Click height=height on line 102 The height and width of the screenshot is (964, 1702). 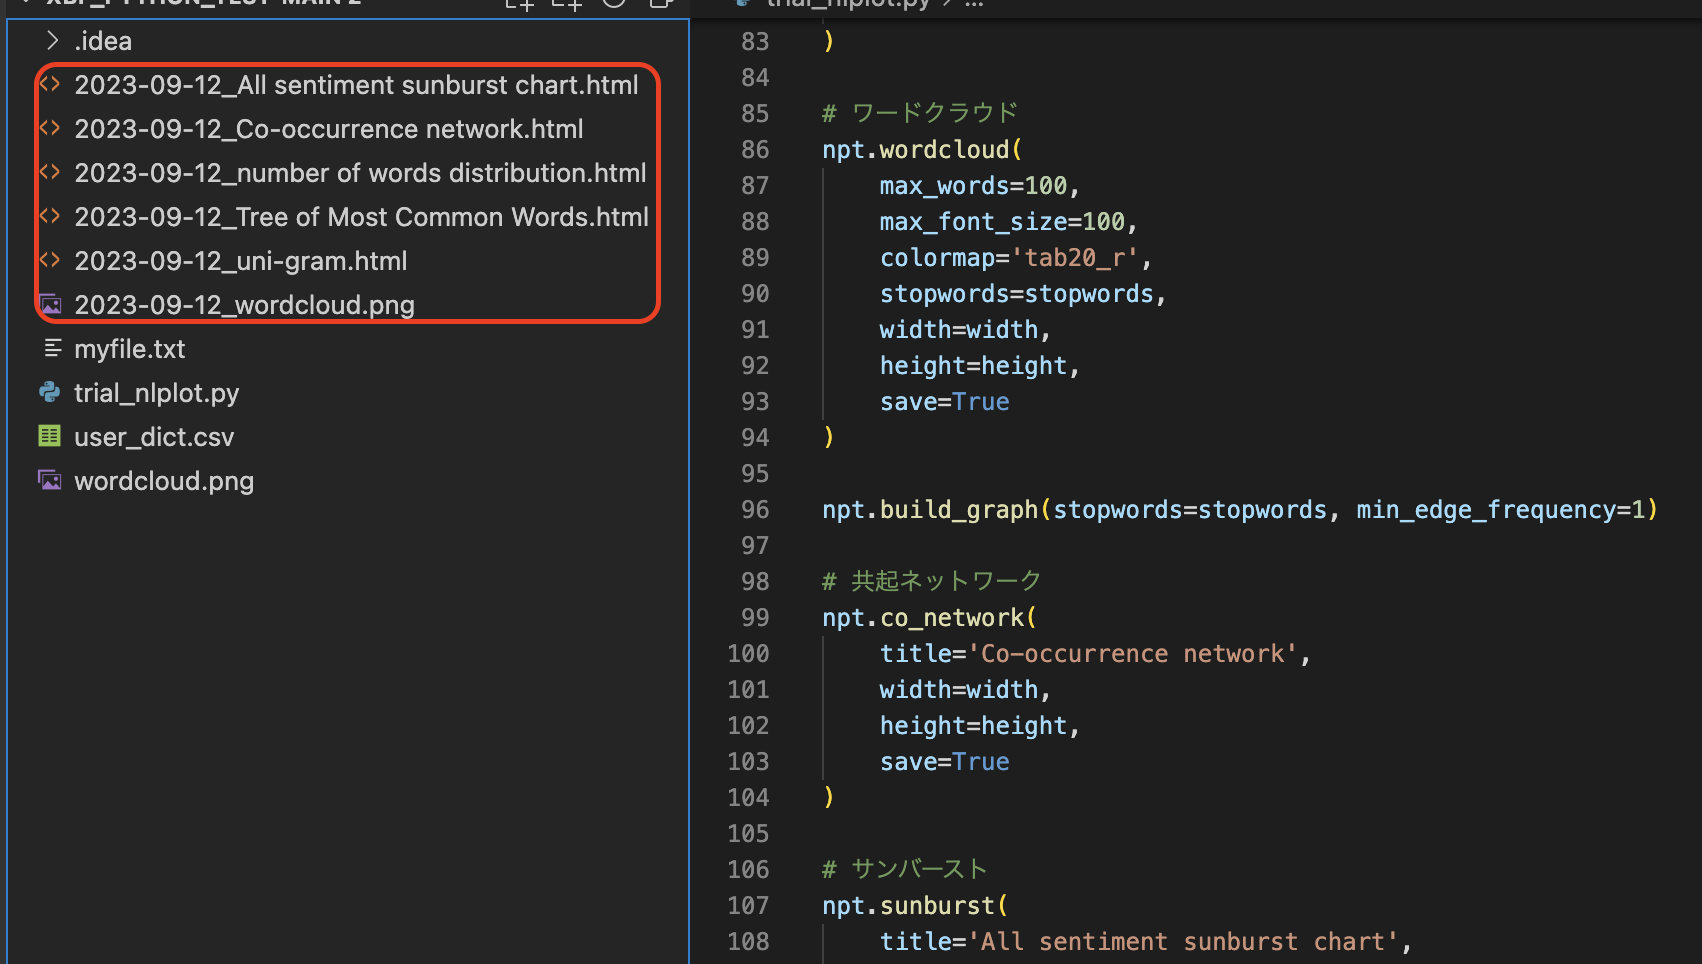(974, 726)
